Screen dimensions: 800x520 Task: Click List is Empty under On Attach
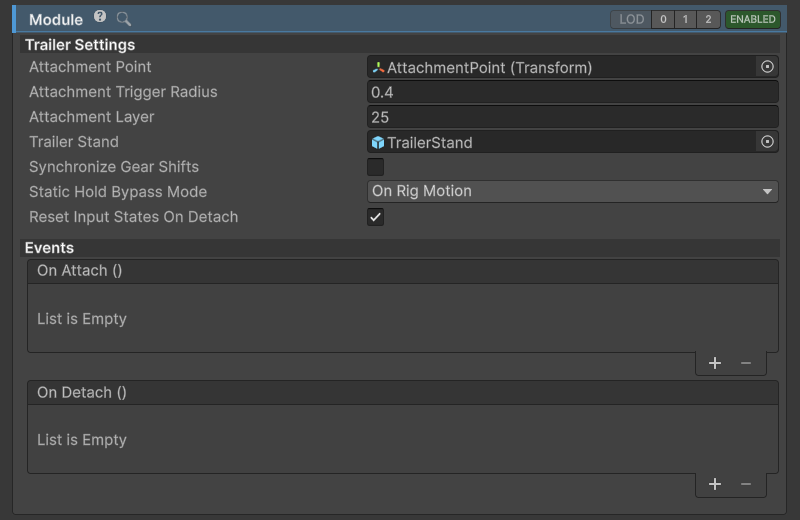pos(82,319)
